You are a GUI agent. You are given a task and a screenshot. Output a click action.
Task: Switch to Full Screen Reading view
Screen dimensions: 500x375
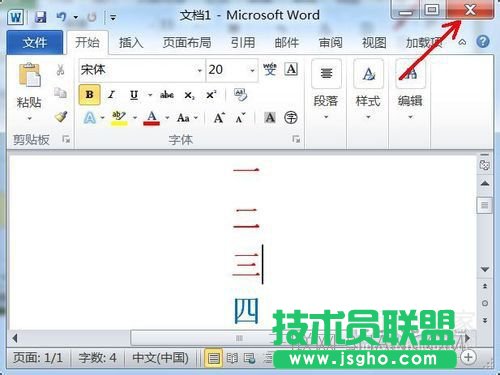[x=232, y=358]
